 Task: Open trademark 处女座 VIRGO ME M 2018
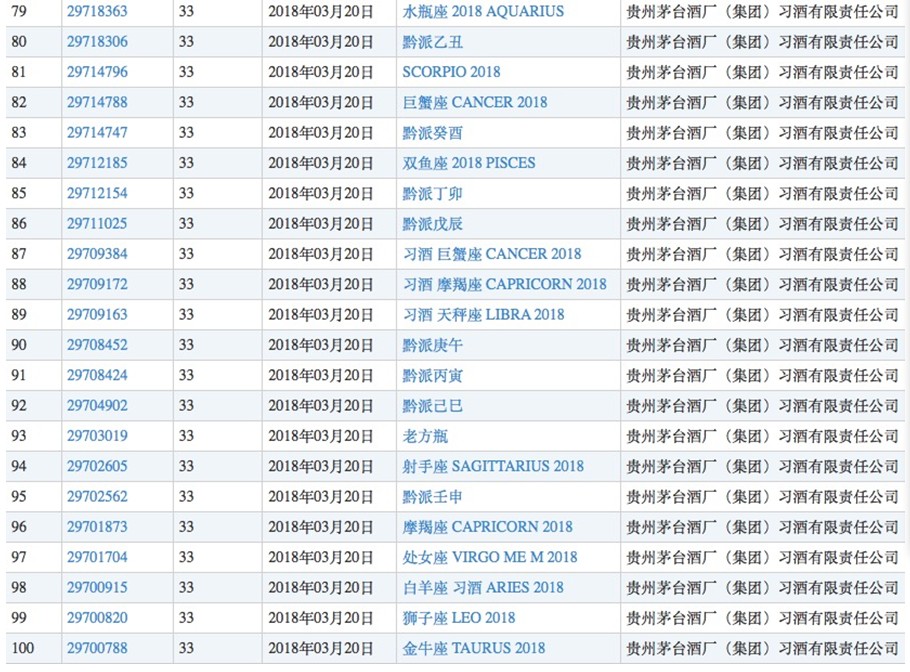point(490,557)
